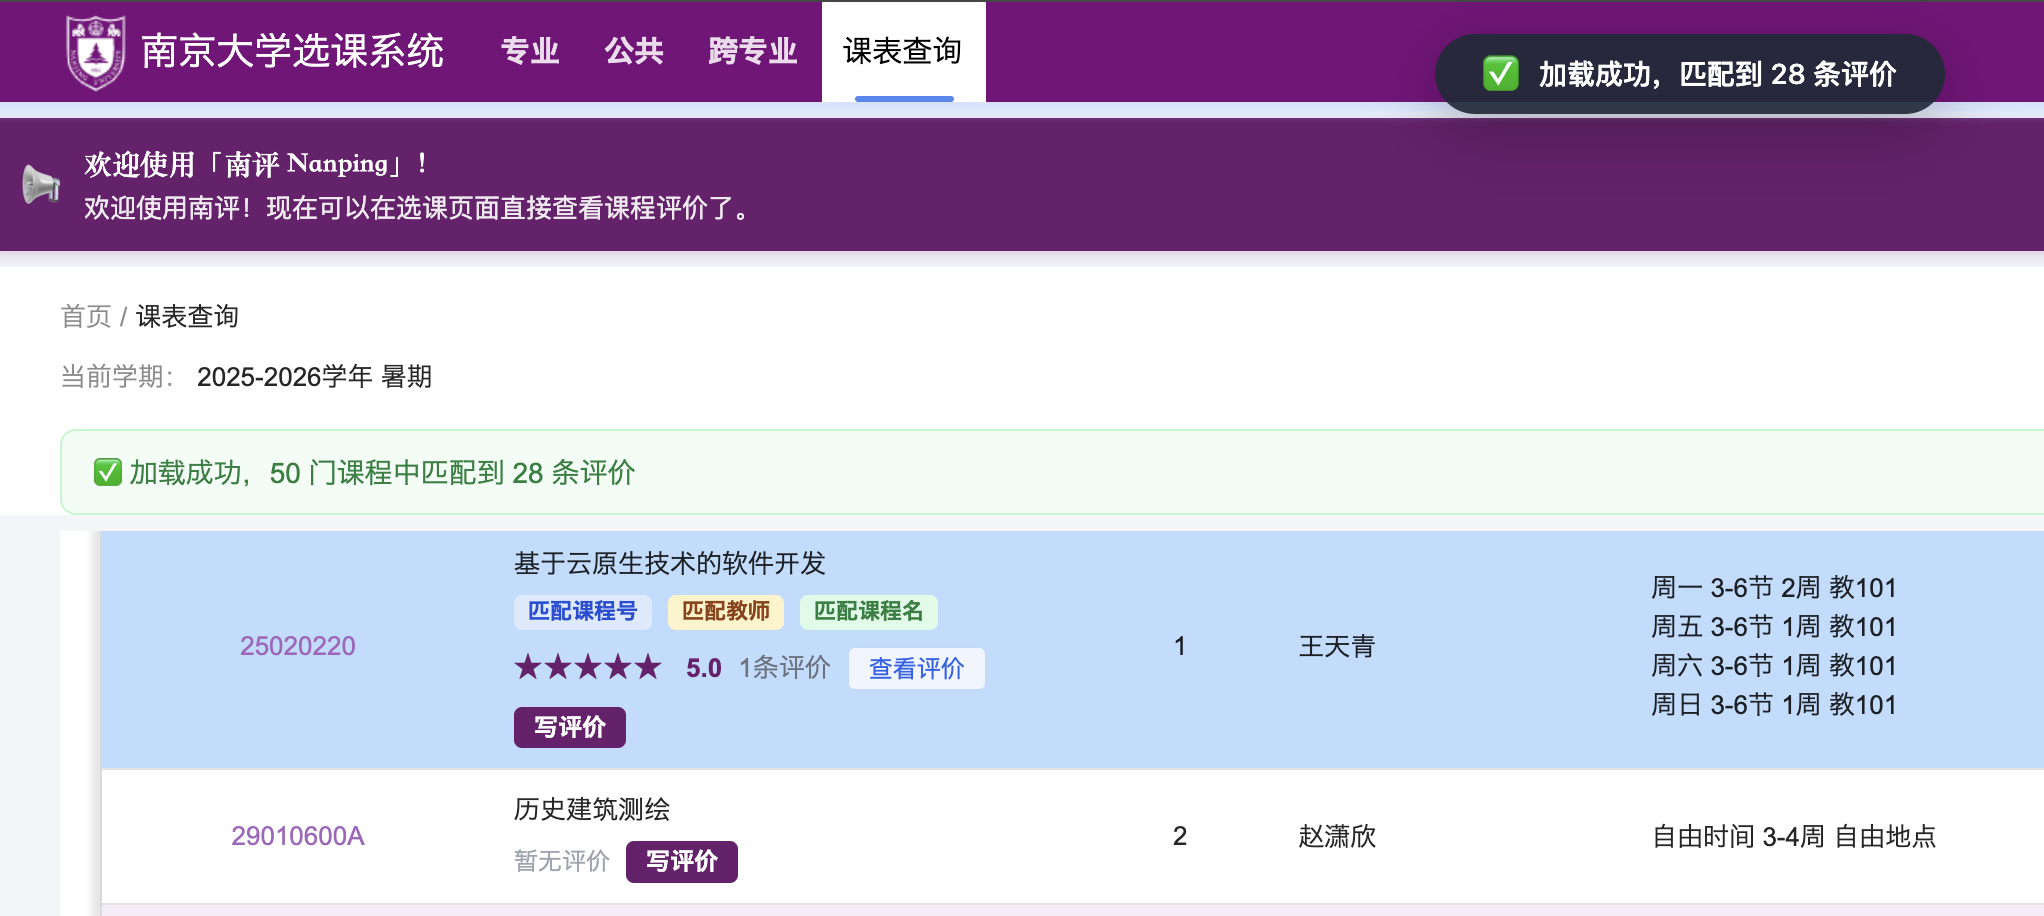
Task: Switch to the 跨专业 tab
Action: tap(752, 51)
